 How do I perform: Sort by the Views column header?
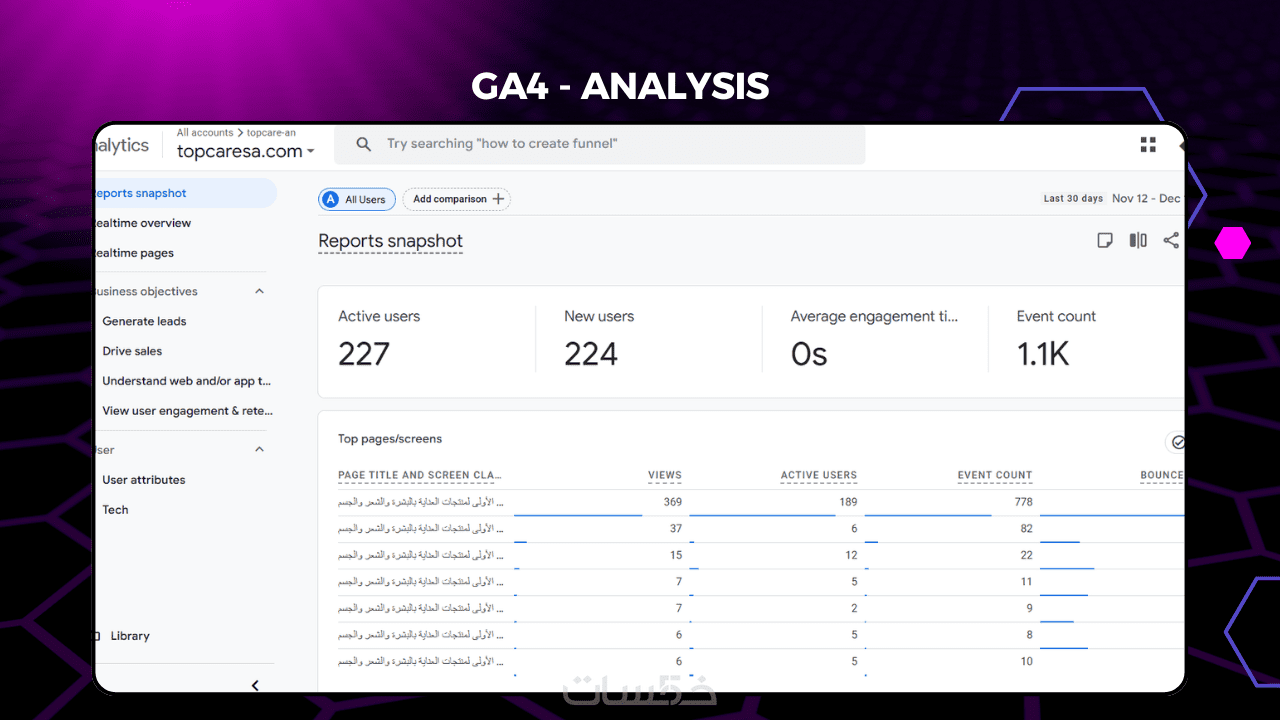pos(664,475)
